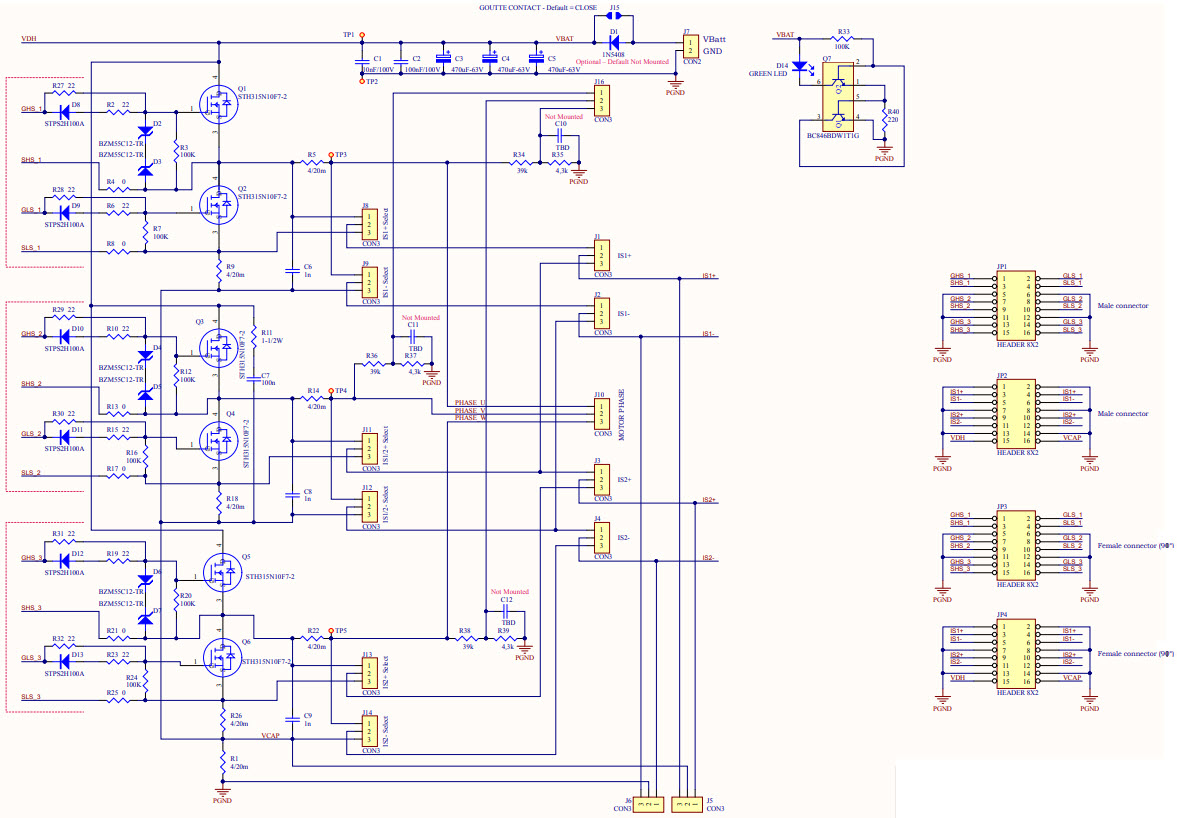
Task: Select the Q7 BC846BDW1T1G transistor symbol
Action: click(840, 100)
